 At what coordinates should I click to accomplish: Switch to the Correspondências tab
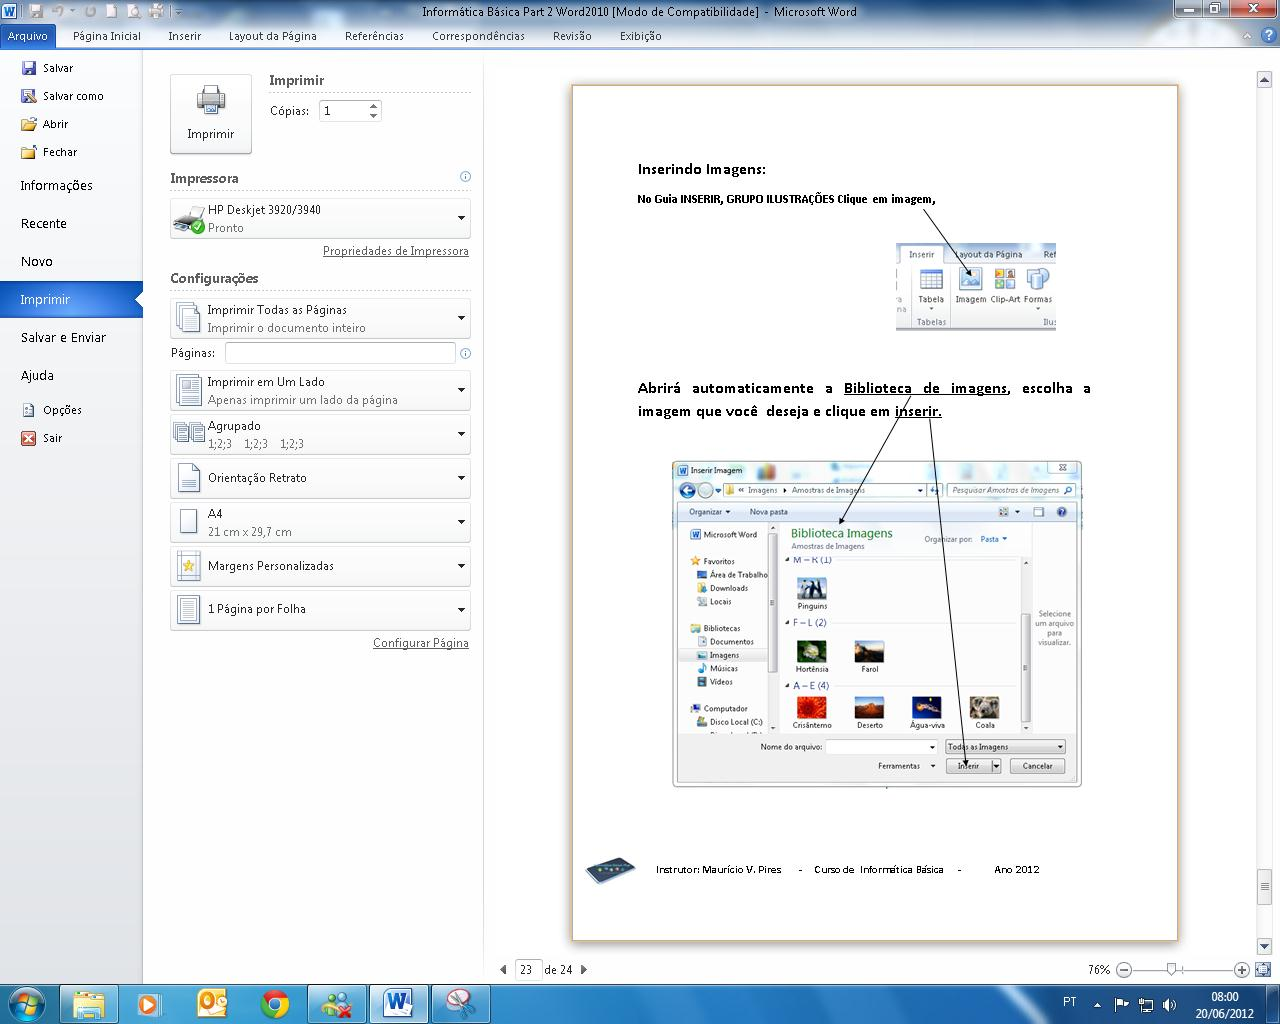tap(478, 36)
